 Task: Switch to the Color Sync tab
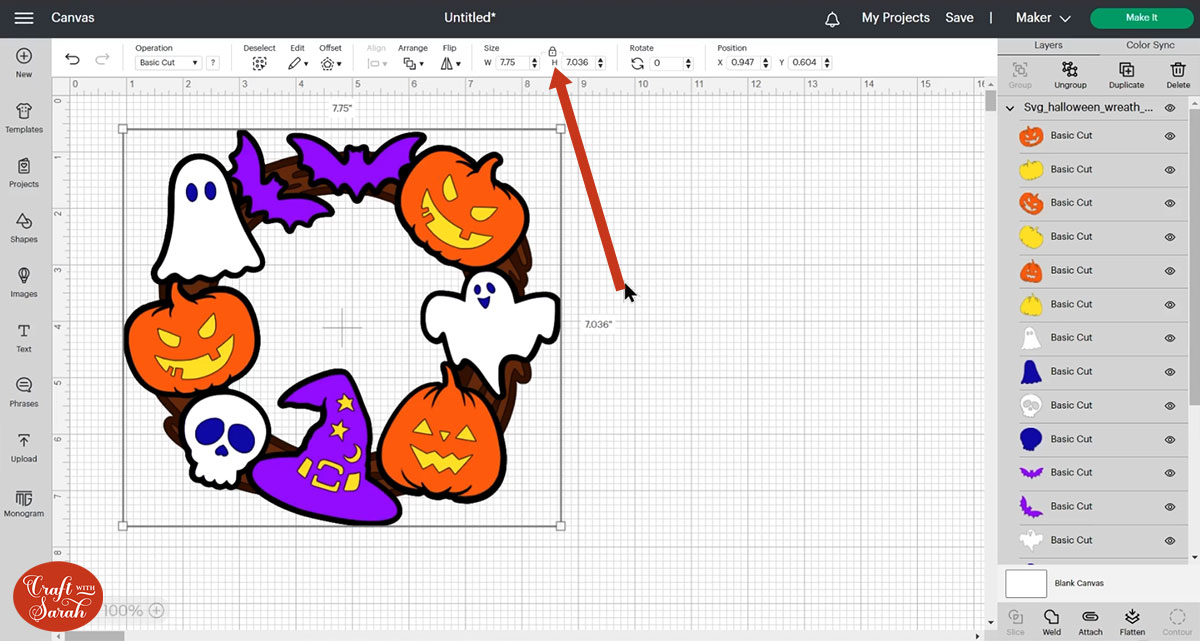1150,46
